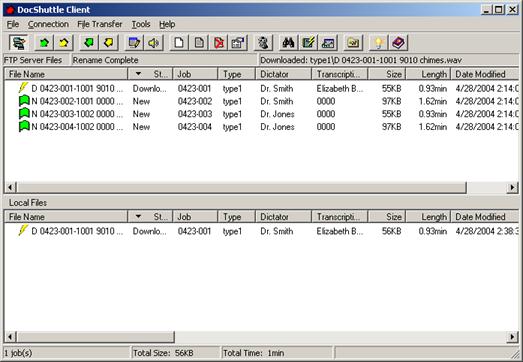Click Total Size: 56KB in status bar
Image resolution: width=523 pixels, height=362 pixels.
coord(163,353)
